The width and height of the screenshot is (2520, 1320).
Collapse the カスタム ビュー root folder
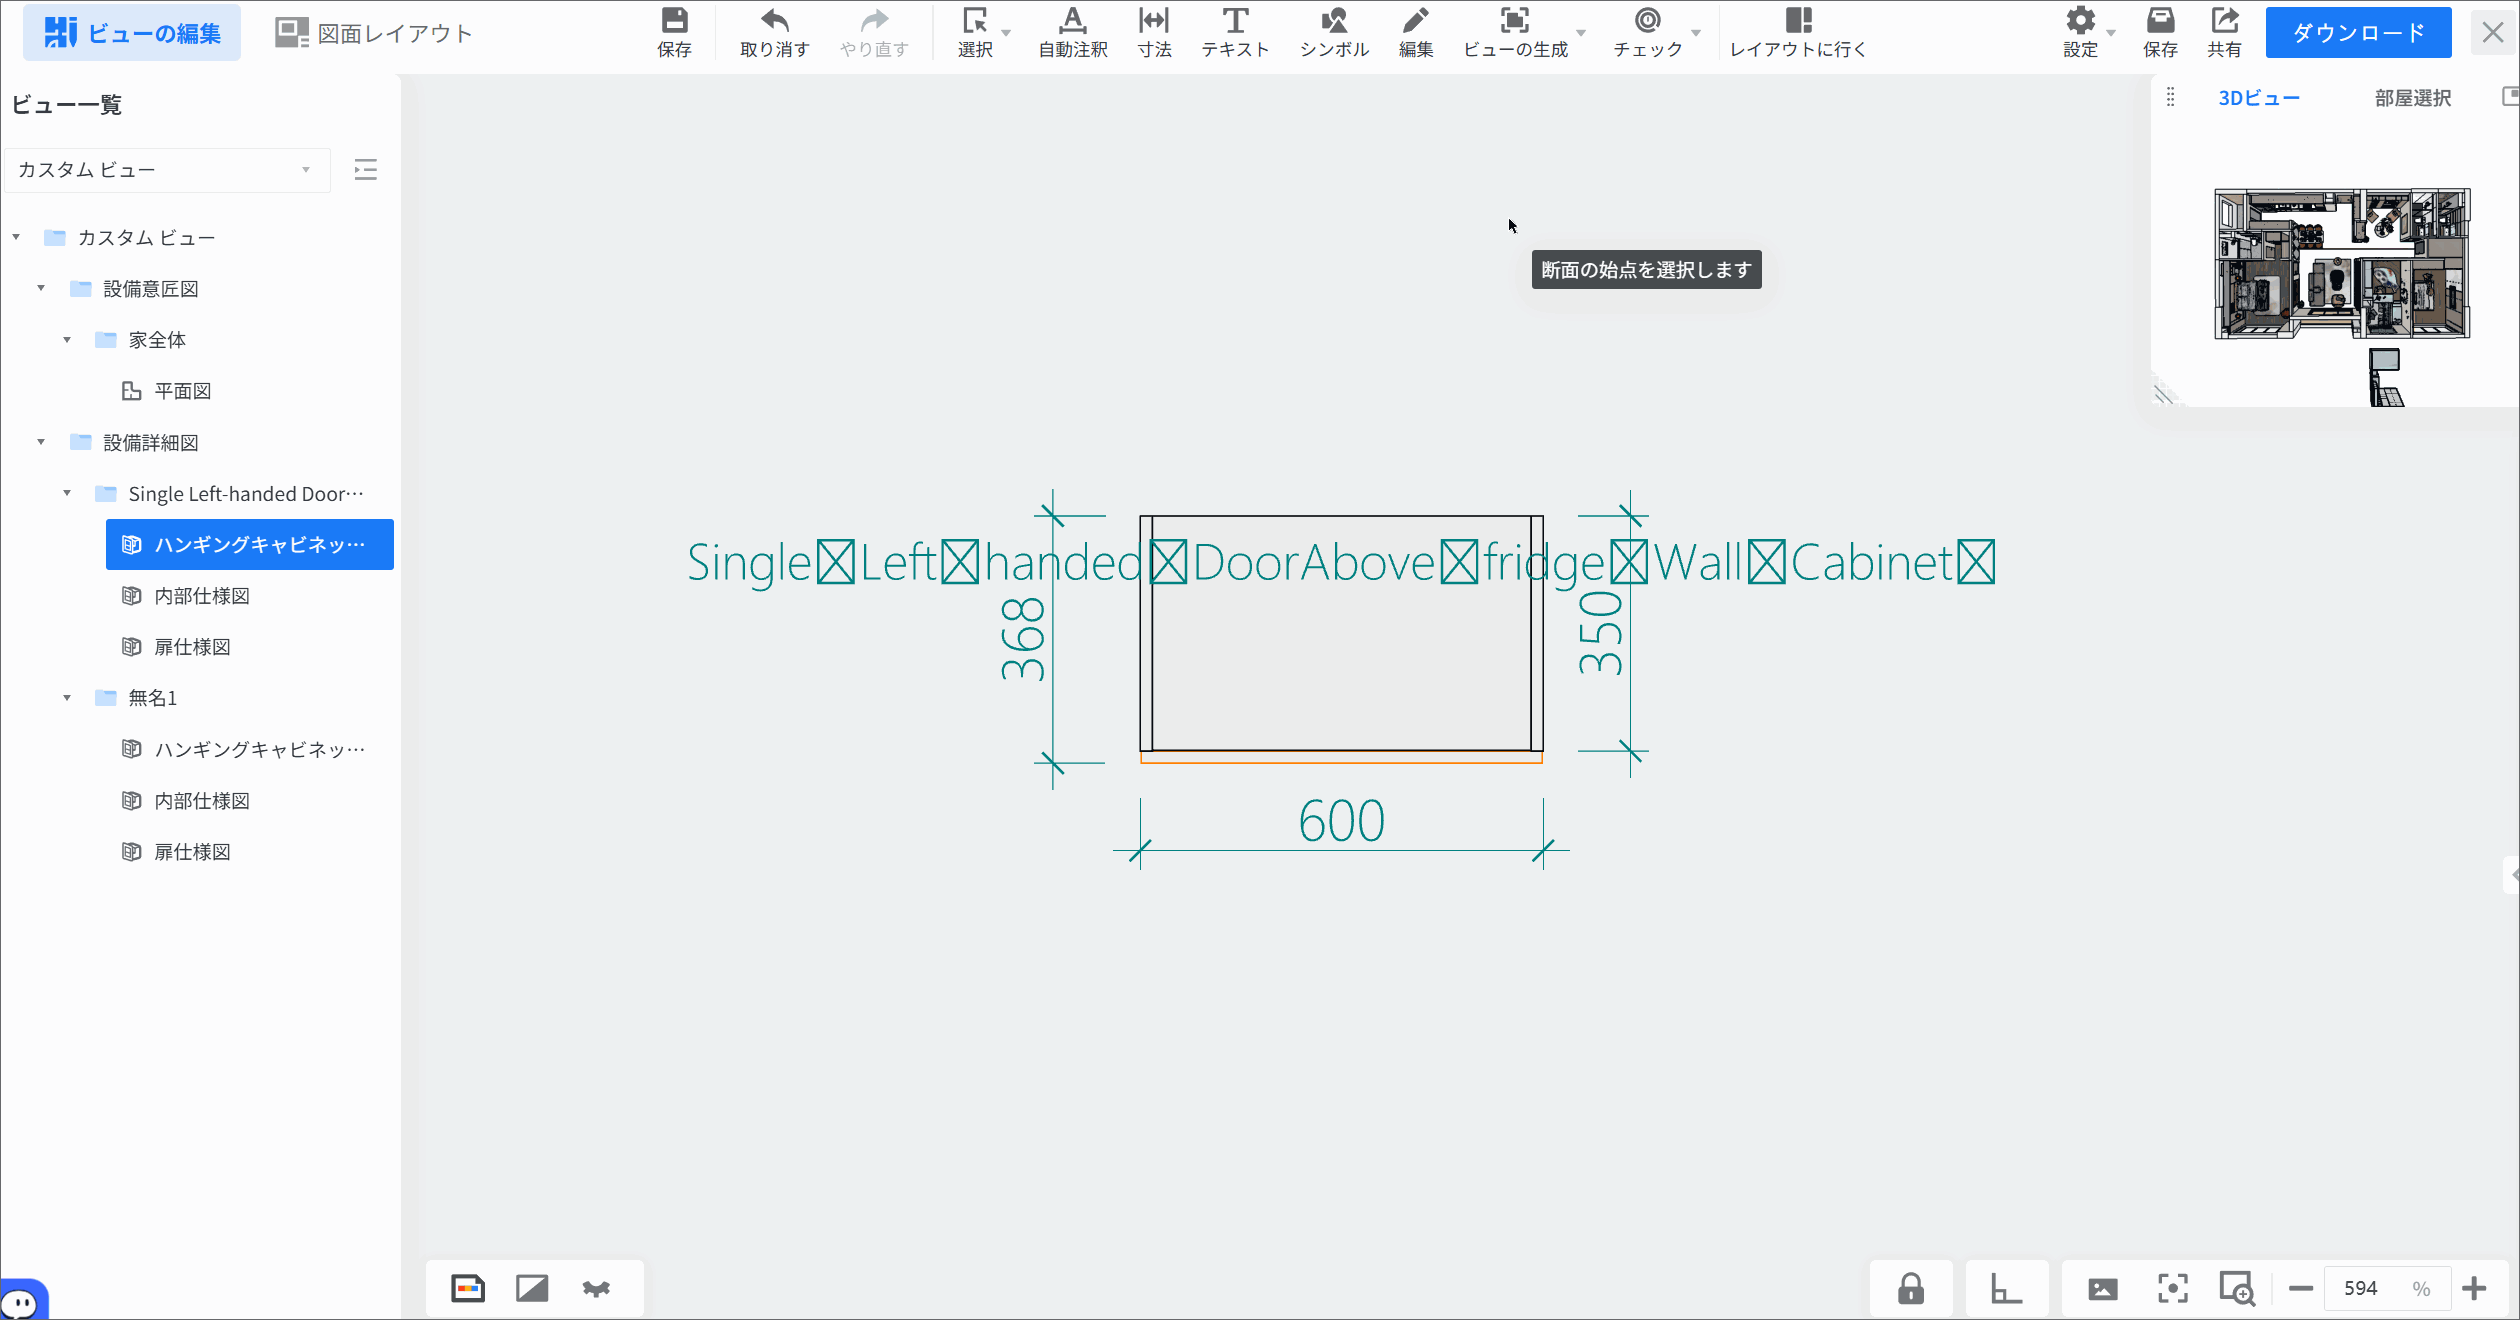pos(16,237)
